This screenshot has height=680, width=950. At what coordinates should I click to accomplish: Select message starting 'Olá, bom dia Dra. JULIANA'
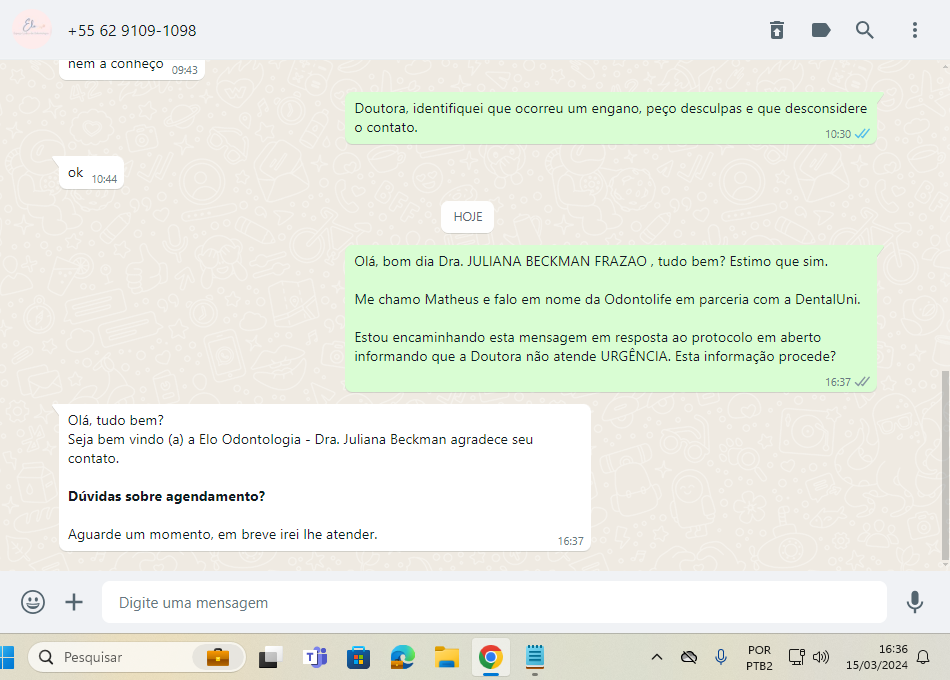[x=611, y=318]
